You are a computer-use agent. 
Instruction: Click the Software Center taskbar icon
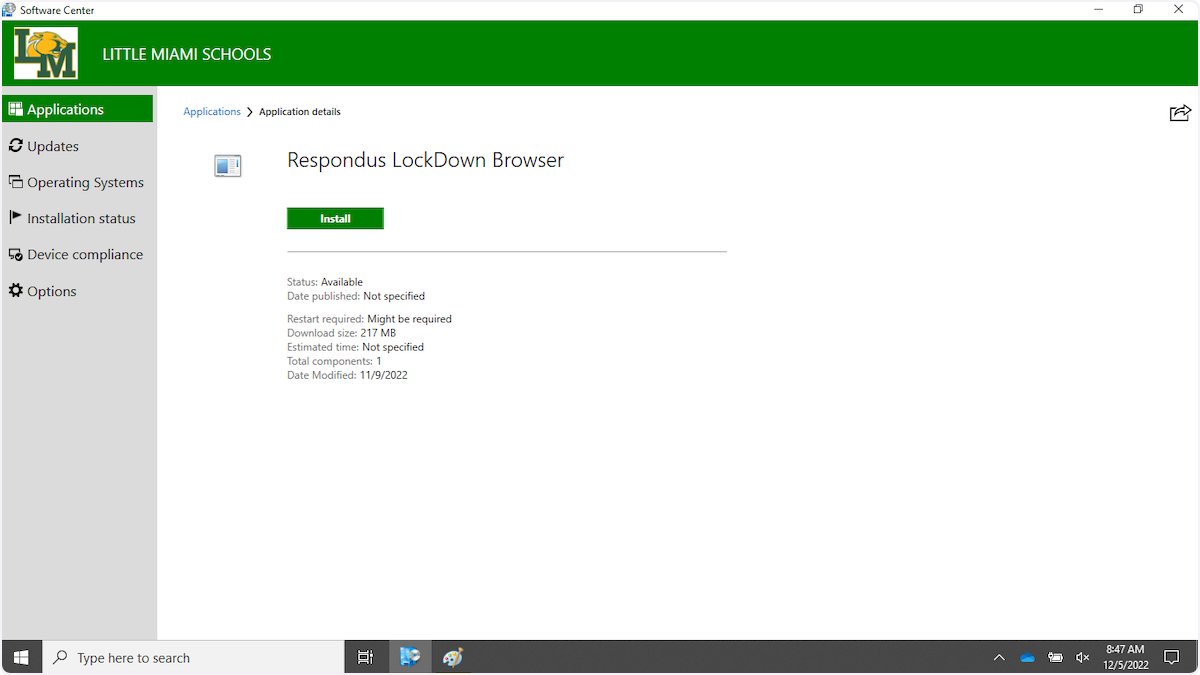tap(409, 657)
